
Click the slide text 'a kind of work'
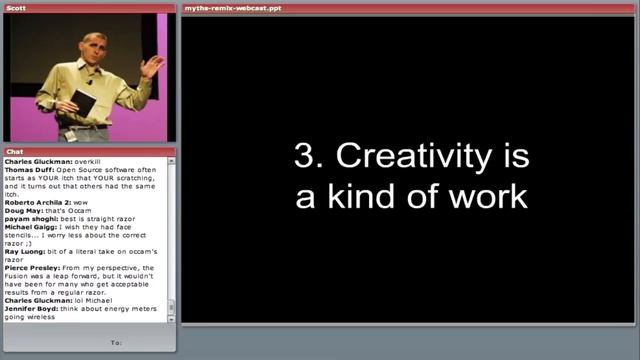pyautogui.click(x=411, y=196)
